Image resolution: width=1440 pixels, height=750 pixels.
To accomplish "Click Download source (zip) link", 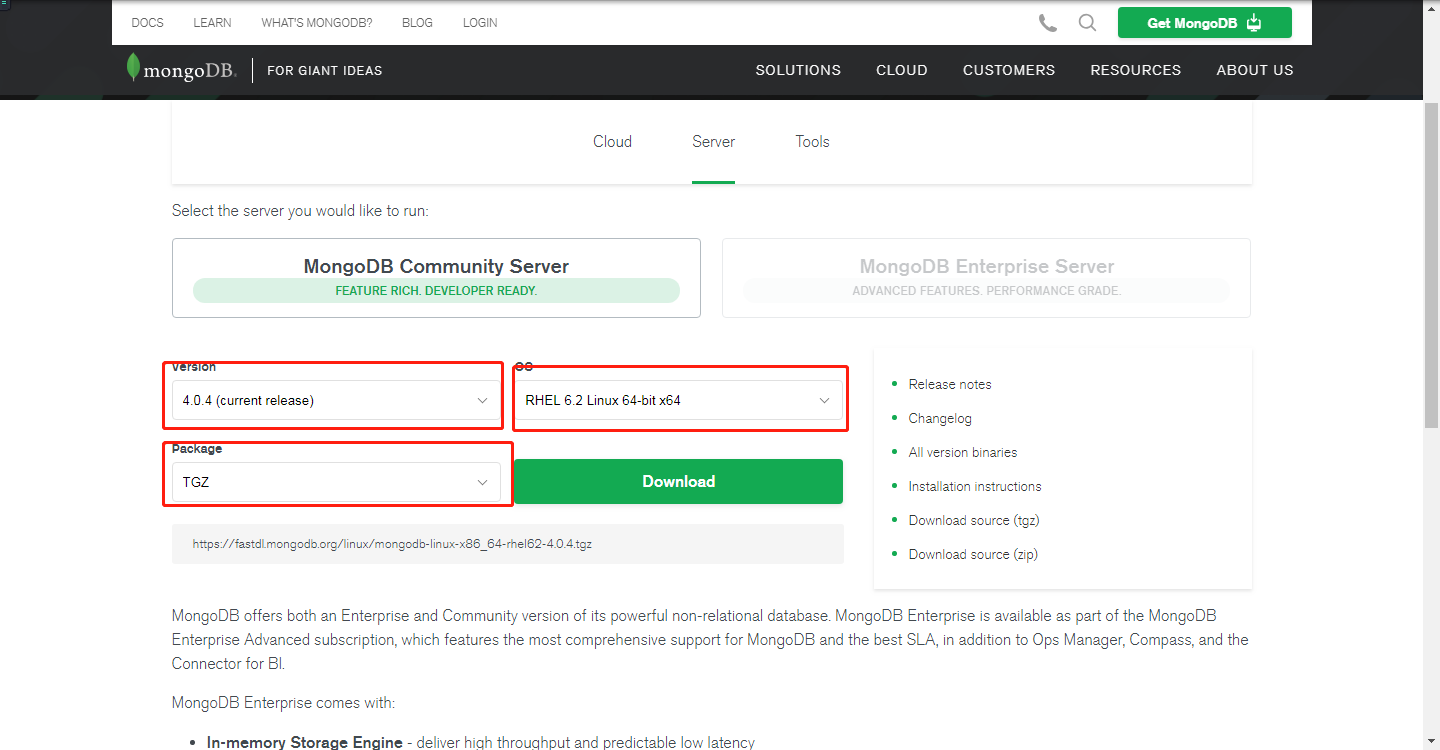I will [x=973, y=554].
